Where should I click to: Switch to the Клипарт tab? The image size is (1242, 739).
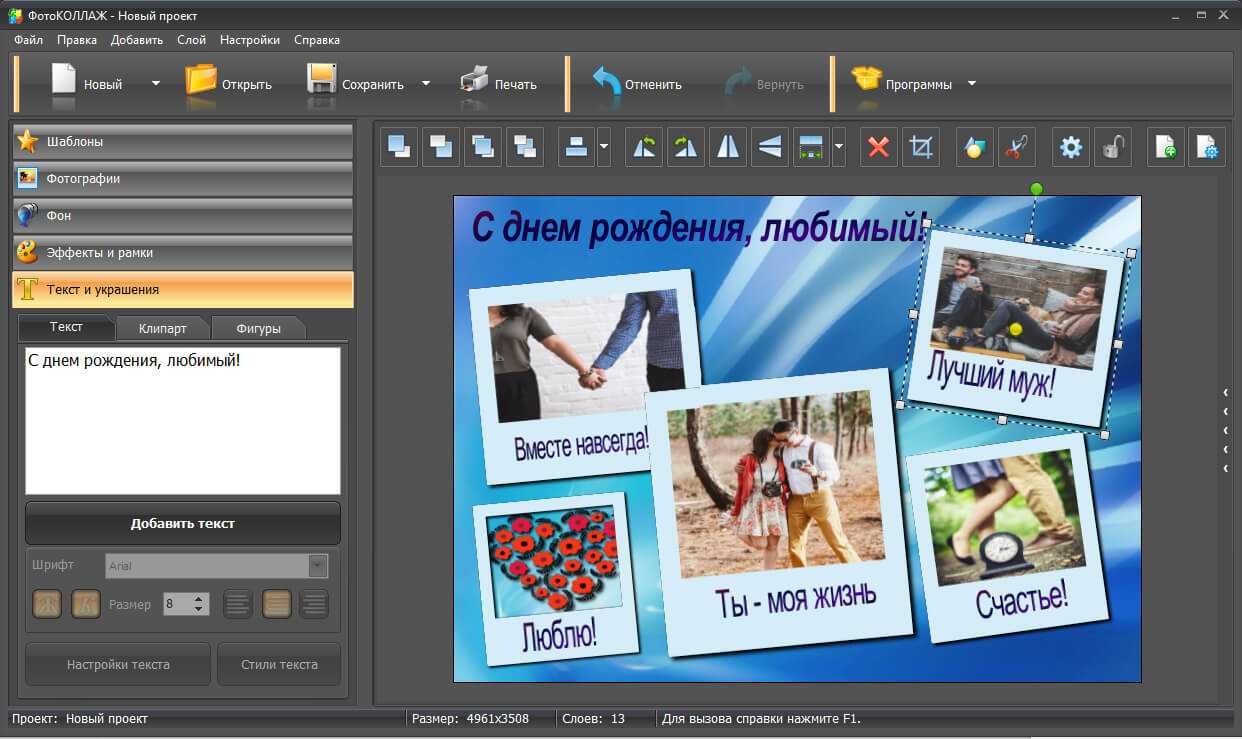(162, 328)
